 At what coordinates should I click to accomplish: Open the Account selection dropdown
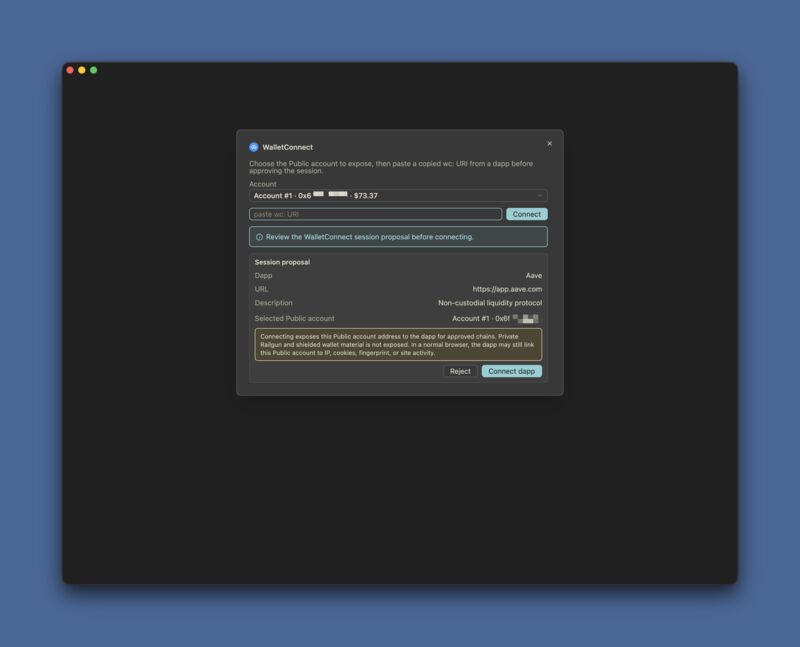click(x=398, y=195)
